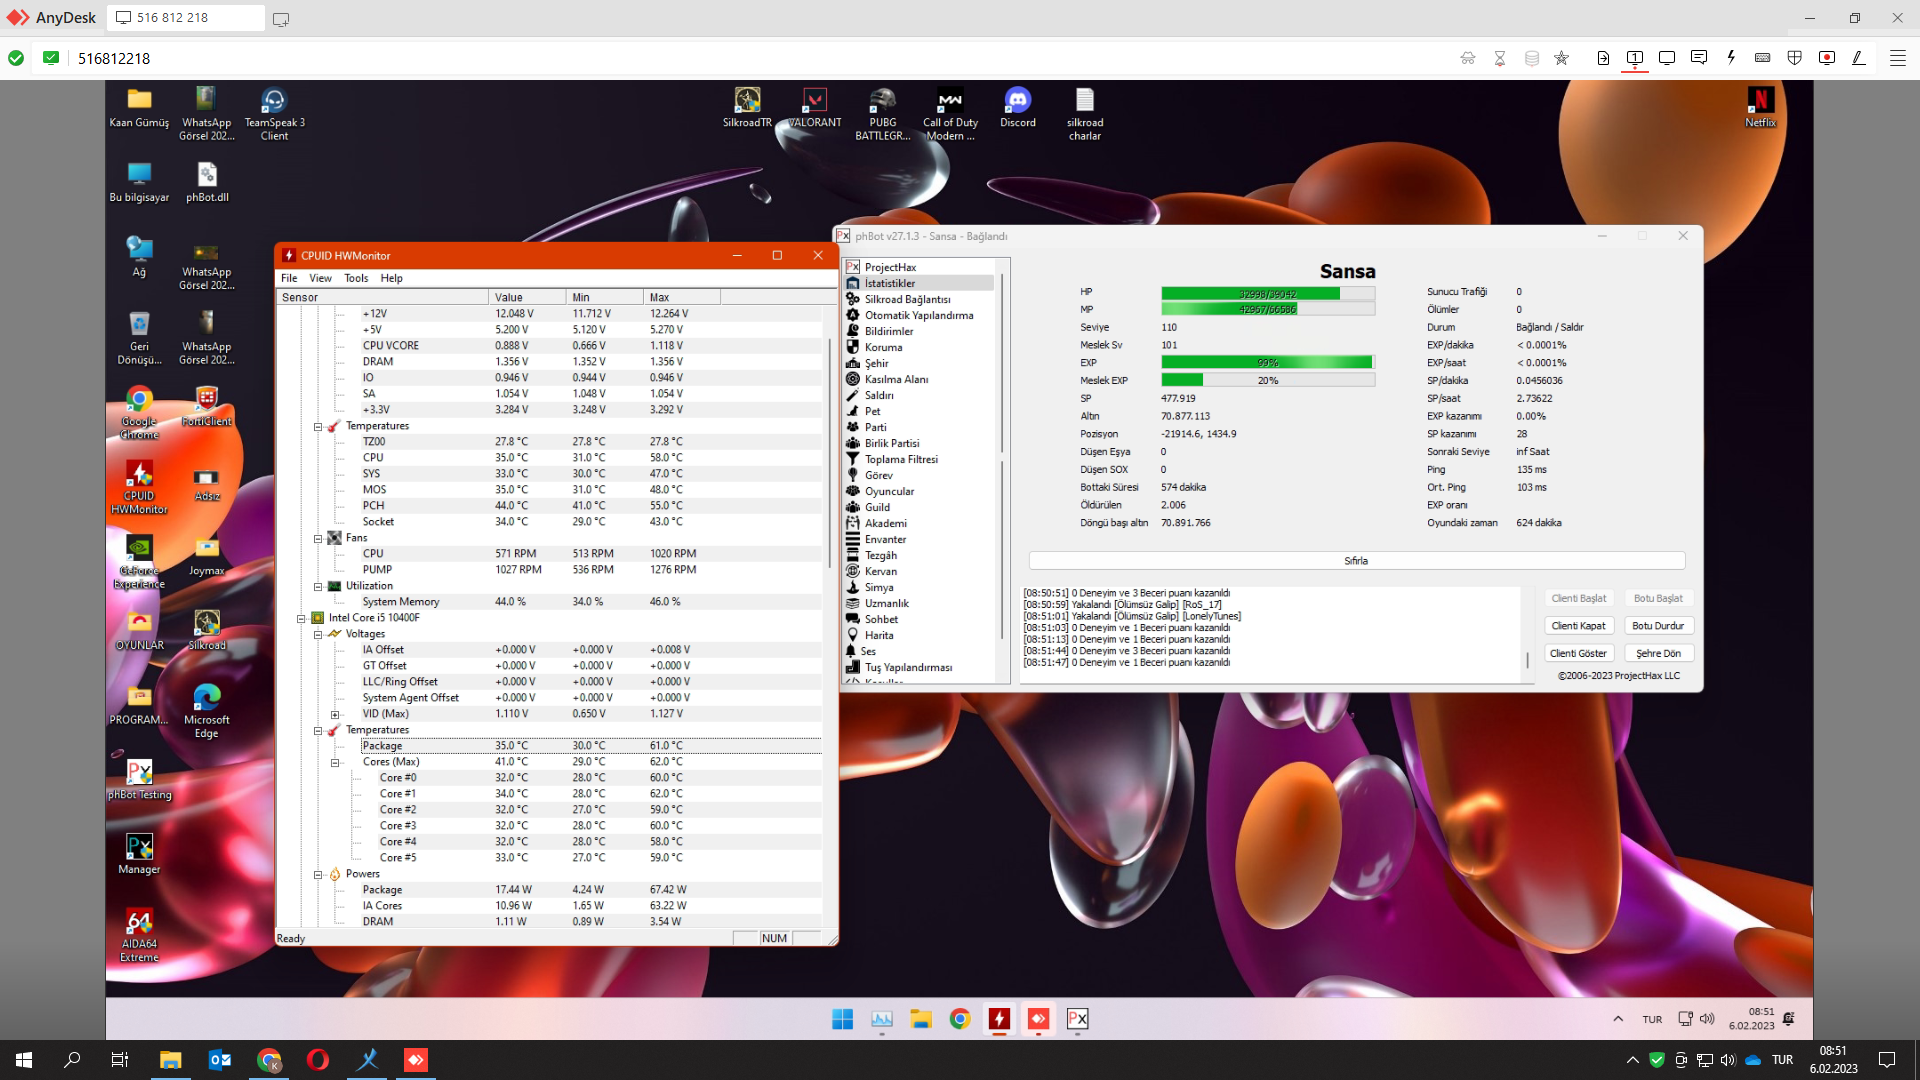Screen dimensions: 1920x1080
Task: Open AnyDesk chat bubble icon
Action: (1699, 58)
